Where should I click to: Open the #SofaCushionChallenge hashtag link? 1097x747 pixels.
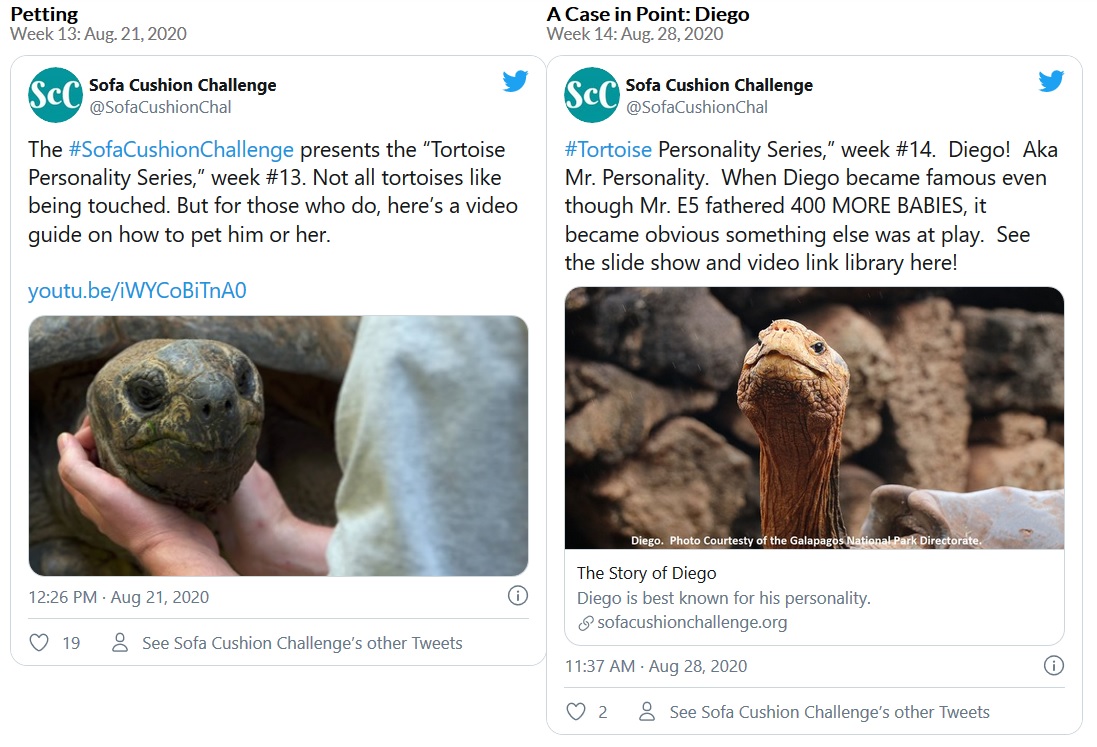point(181,150)
